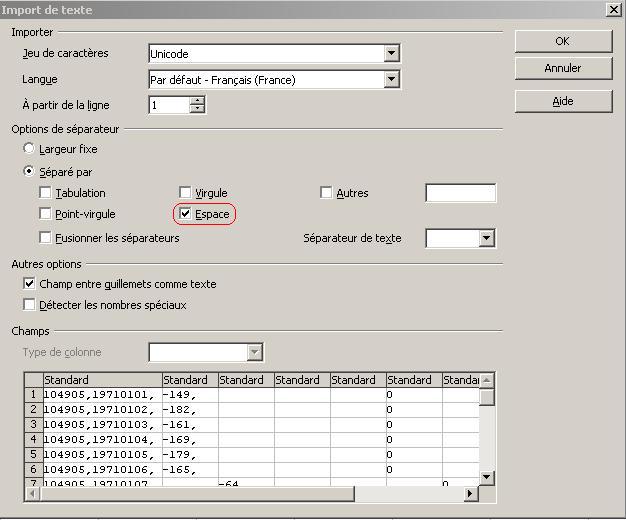This screenshot has height=520, width=626.
Task: Enable the Virgule separator checkbox
Action: coord(185,193)
